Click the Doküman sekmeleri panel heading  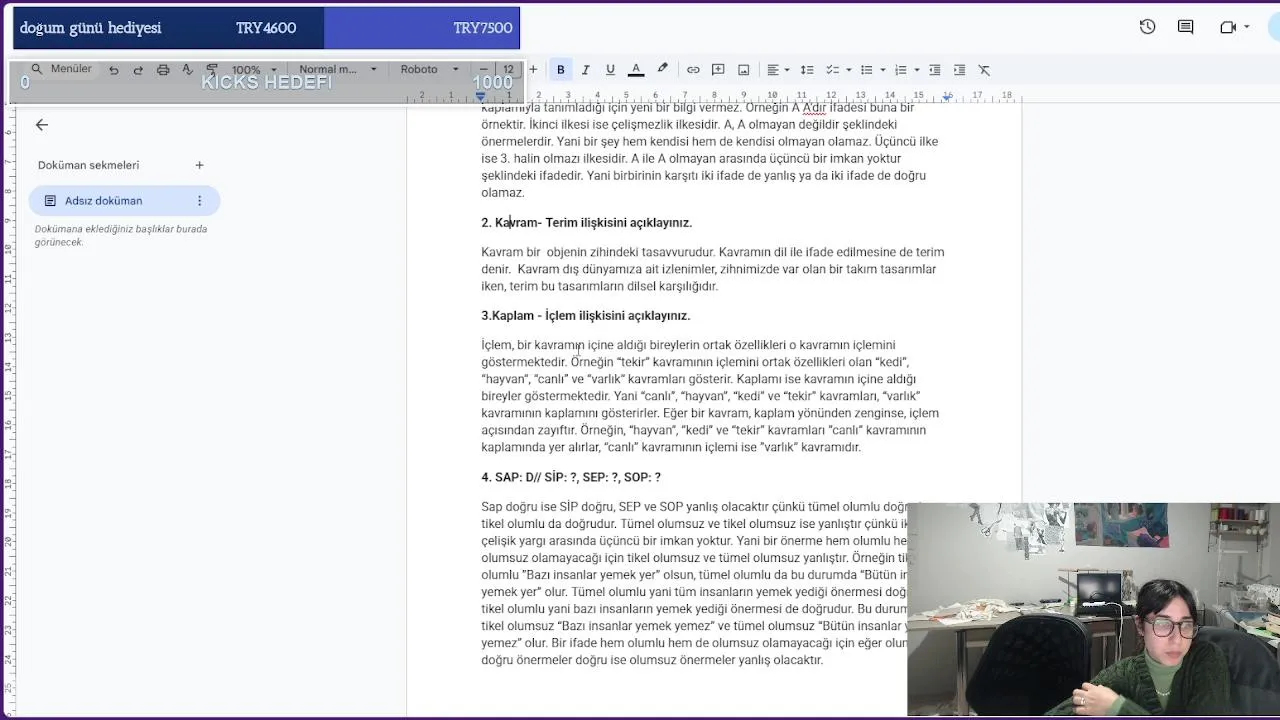(x=88, y=165)
